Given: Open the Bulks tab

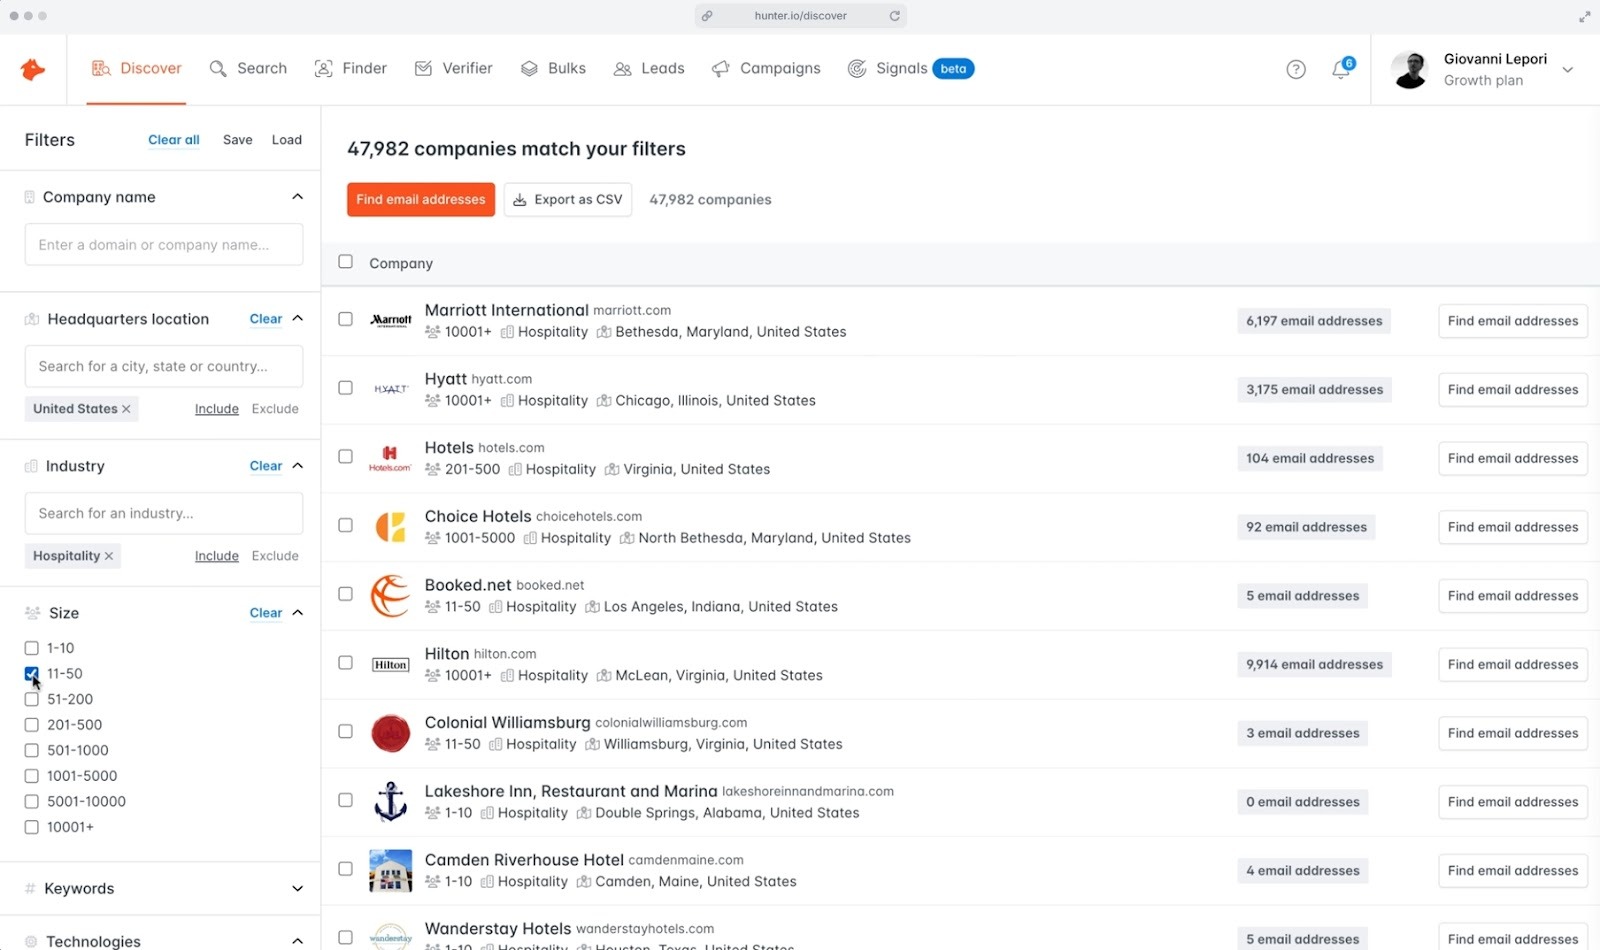Looking at the screenshot, I should (553, 69).
